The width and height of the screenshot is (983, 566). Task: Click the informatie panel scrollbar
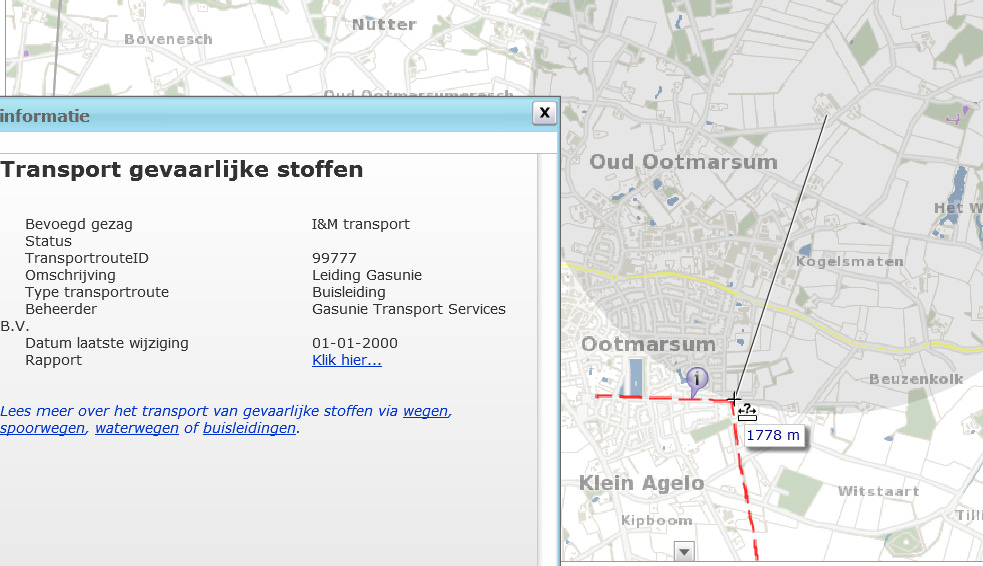tap(547, 360)
